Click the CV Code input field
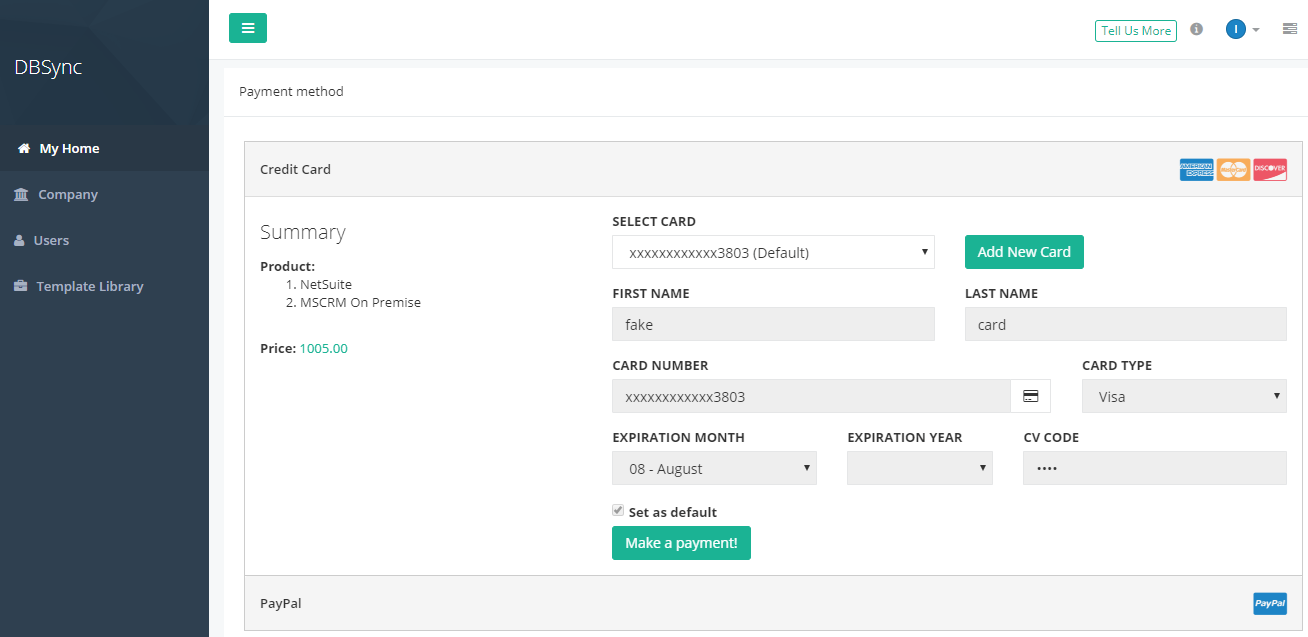The height and width of the screenshot is (637, 1308). click(x=1154, y=469)
